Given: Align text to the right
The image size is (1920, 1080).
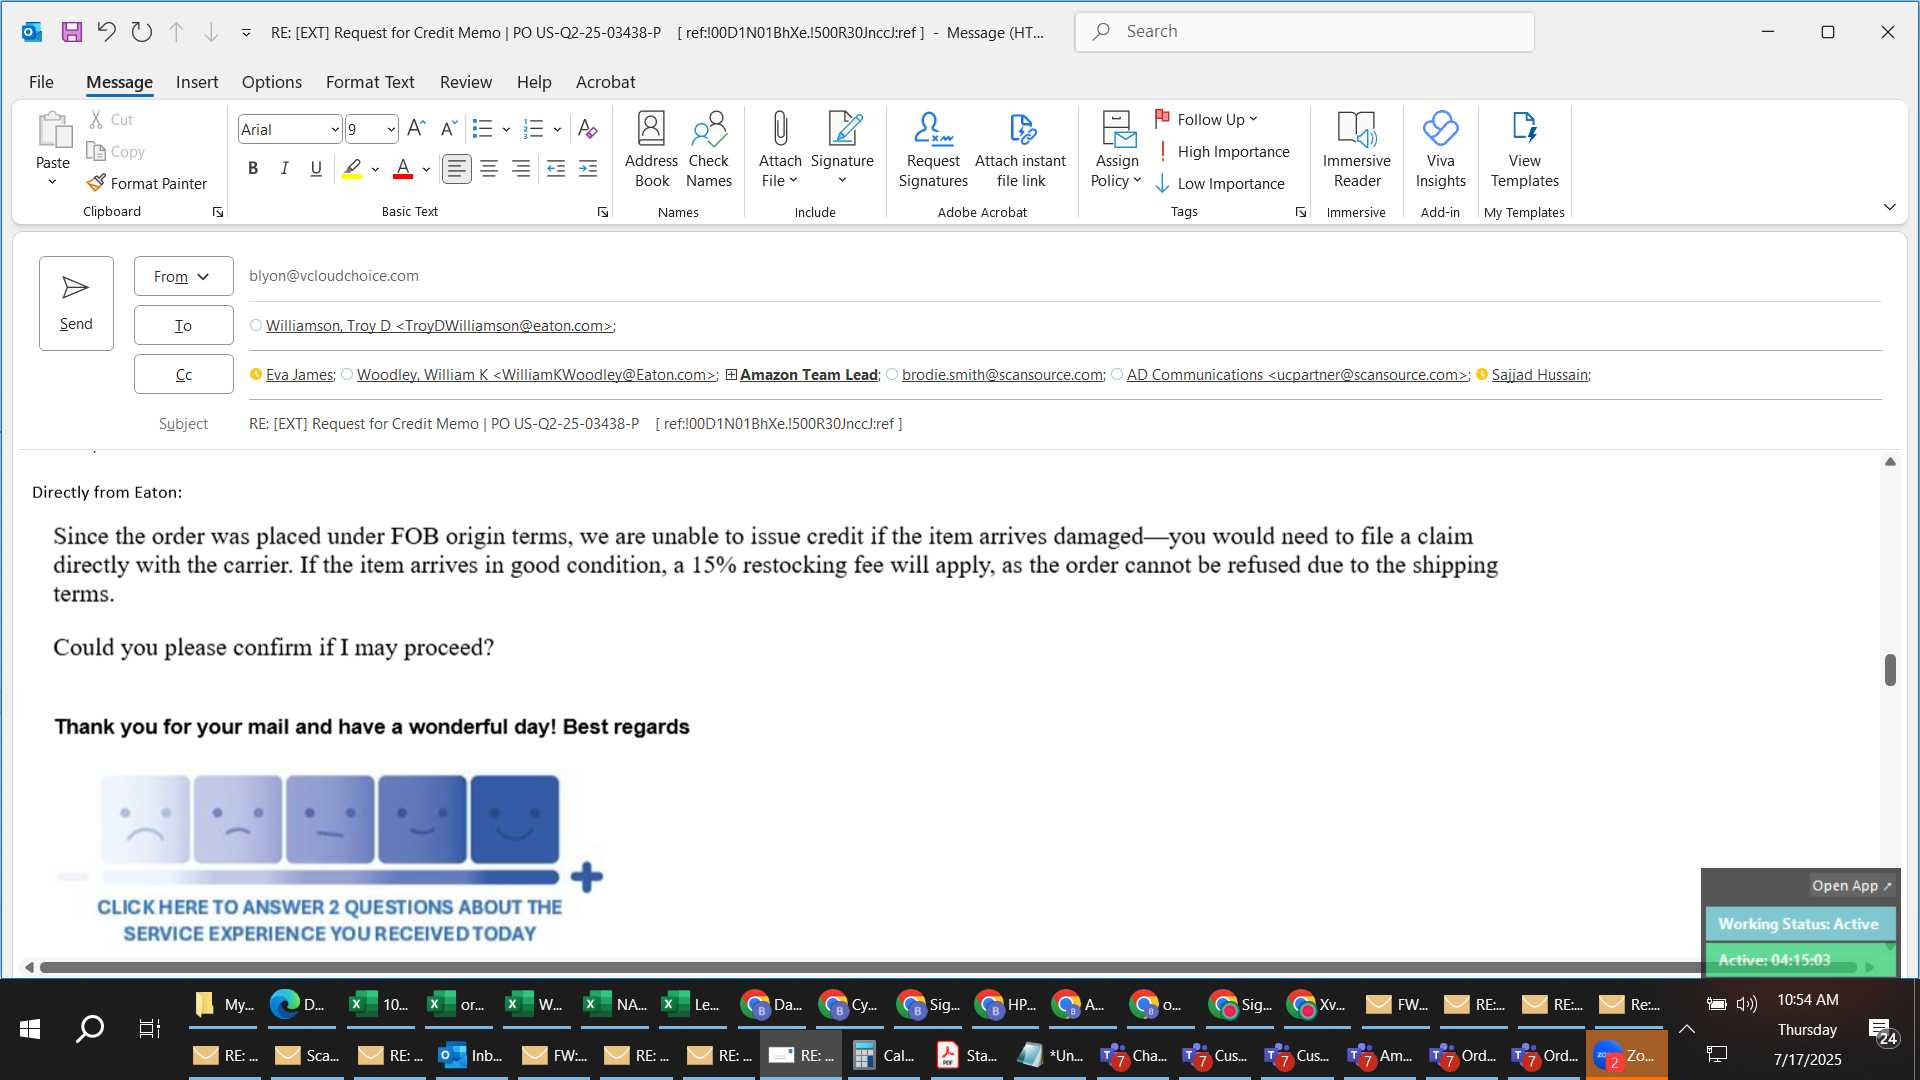Looking at the screenshot, I should click(521, 169).
